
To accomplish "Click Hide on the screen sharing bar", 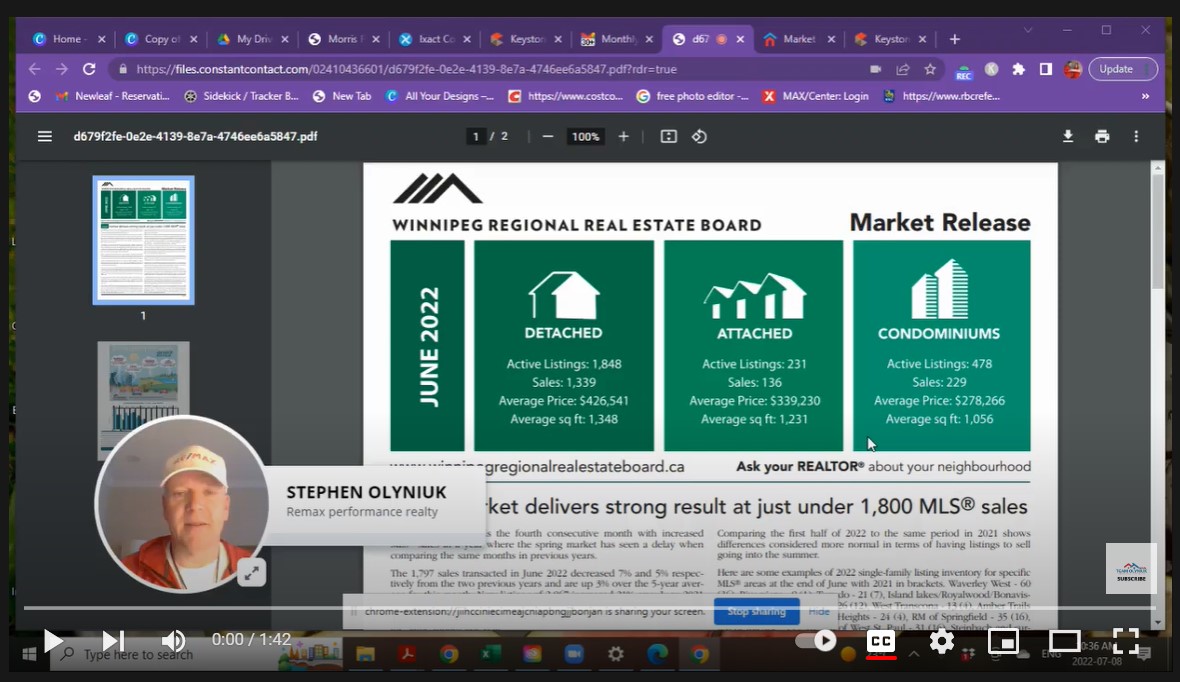I will tap(819, 611).
